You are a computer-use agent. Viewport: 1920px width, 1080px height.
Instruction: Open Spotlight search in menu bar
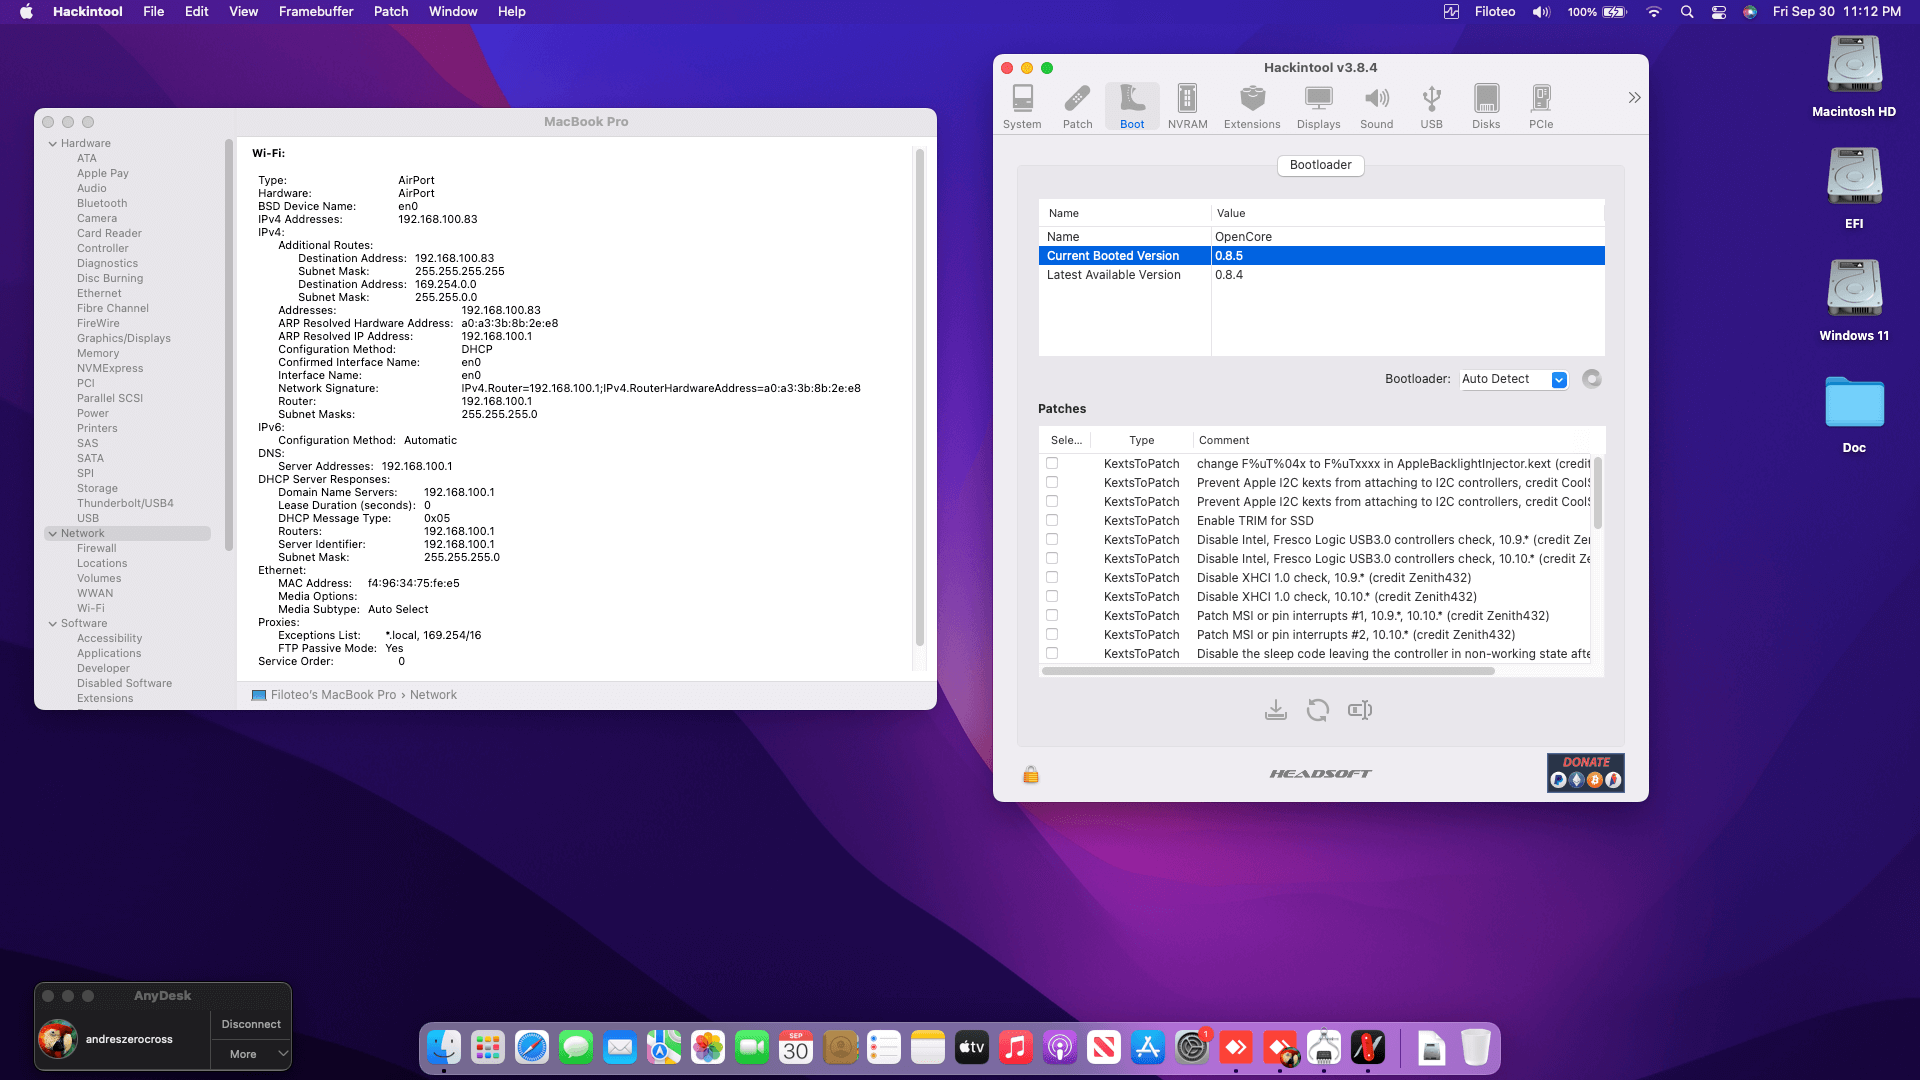1687,12
